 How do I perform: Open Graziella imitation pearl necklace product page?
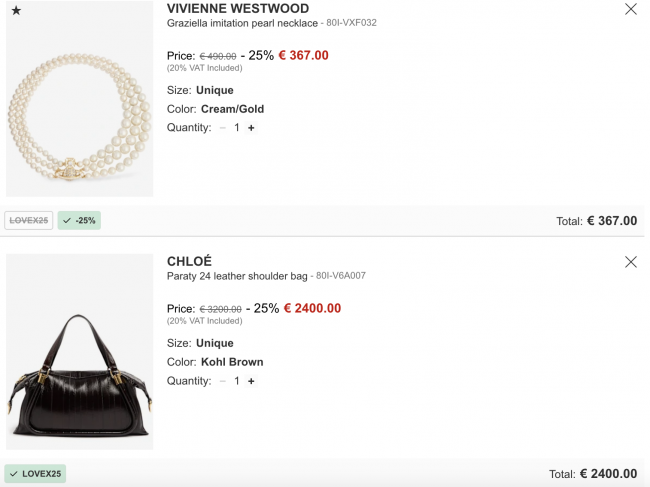coord(242,23)
